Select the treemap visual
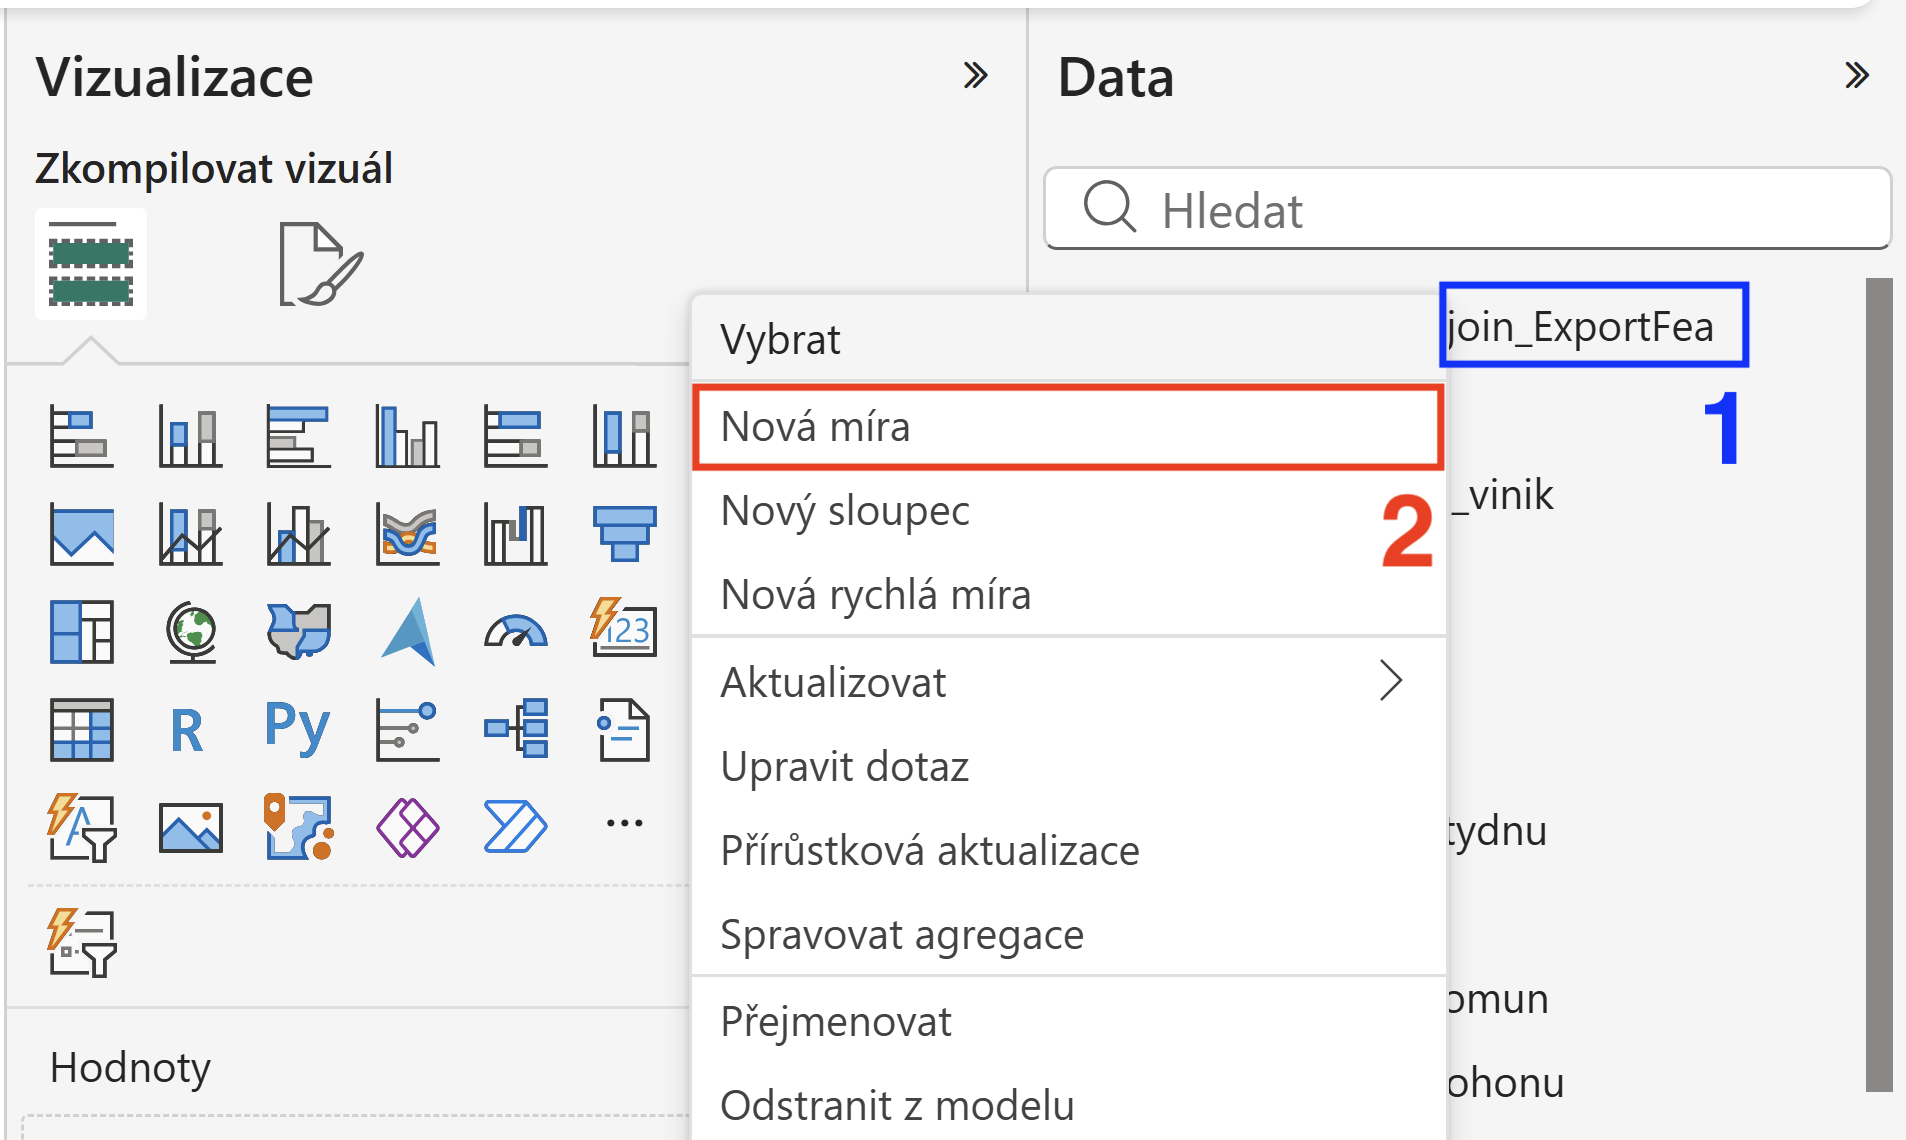 click(x=81, y=632)
